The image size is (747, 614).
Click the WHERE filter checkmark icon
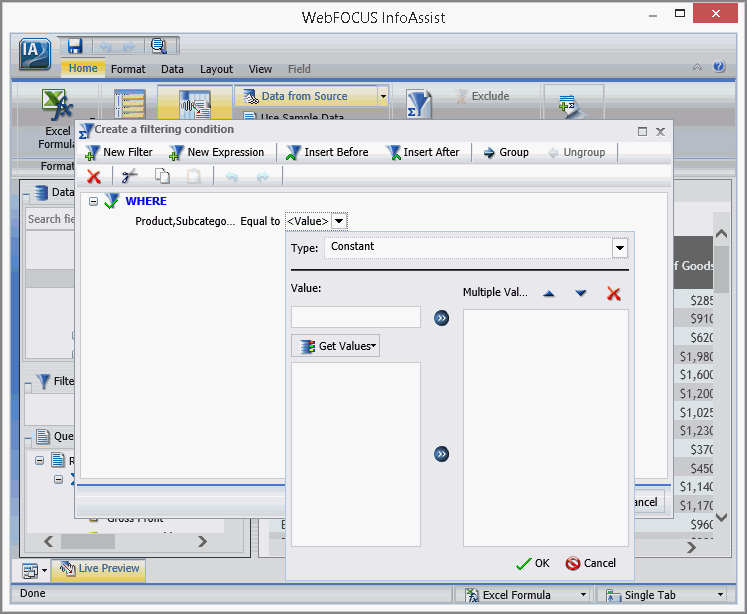111,201
